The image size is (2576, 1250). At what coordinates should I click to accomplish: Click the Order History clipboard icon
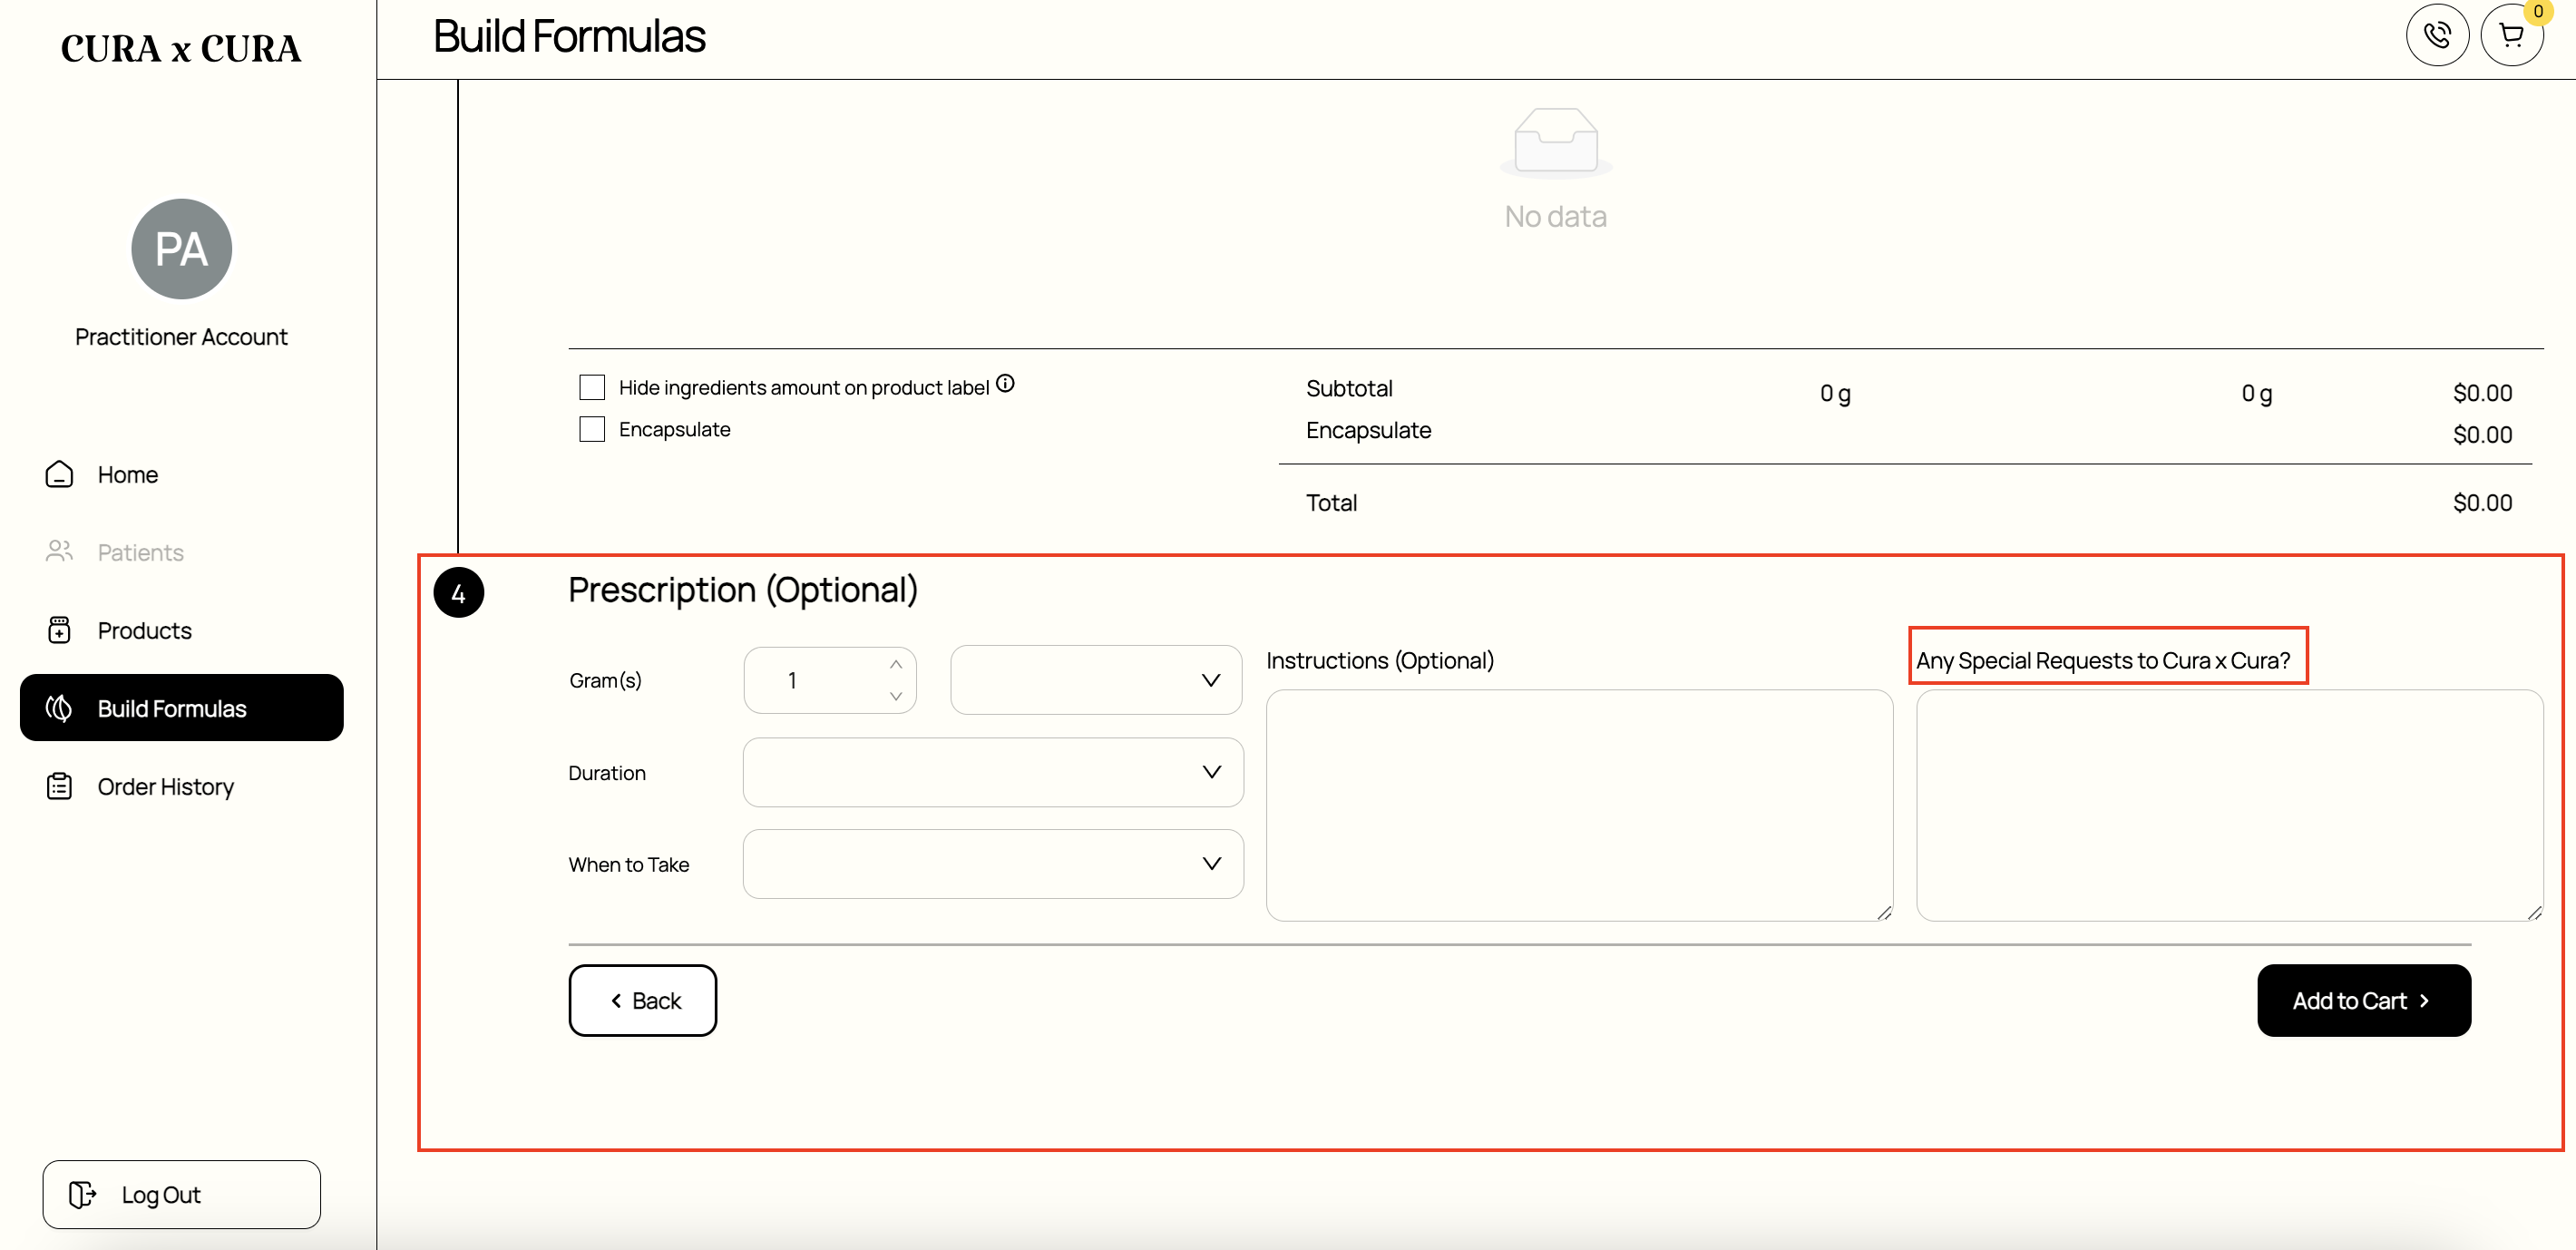coord(59,786)
